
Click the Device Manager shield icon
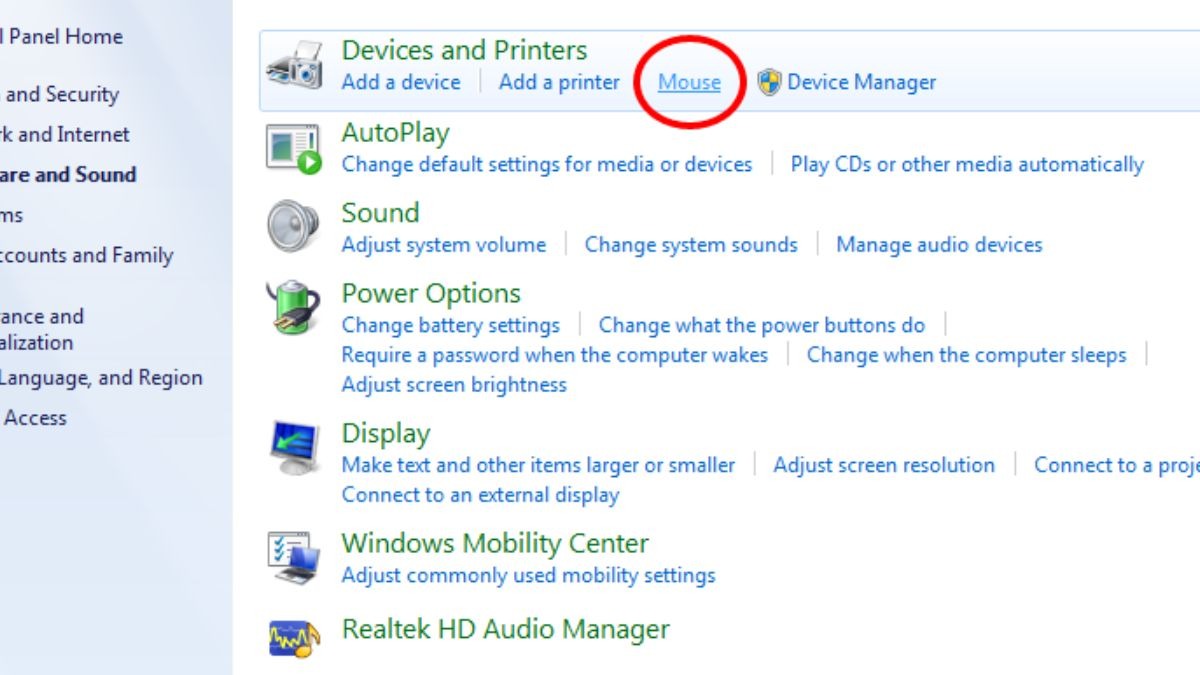tap(768, 82)
